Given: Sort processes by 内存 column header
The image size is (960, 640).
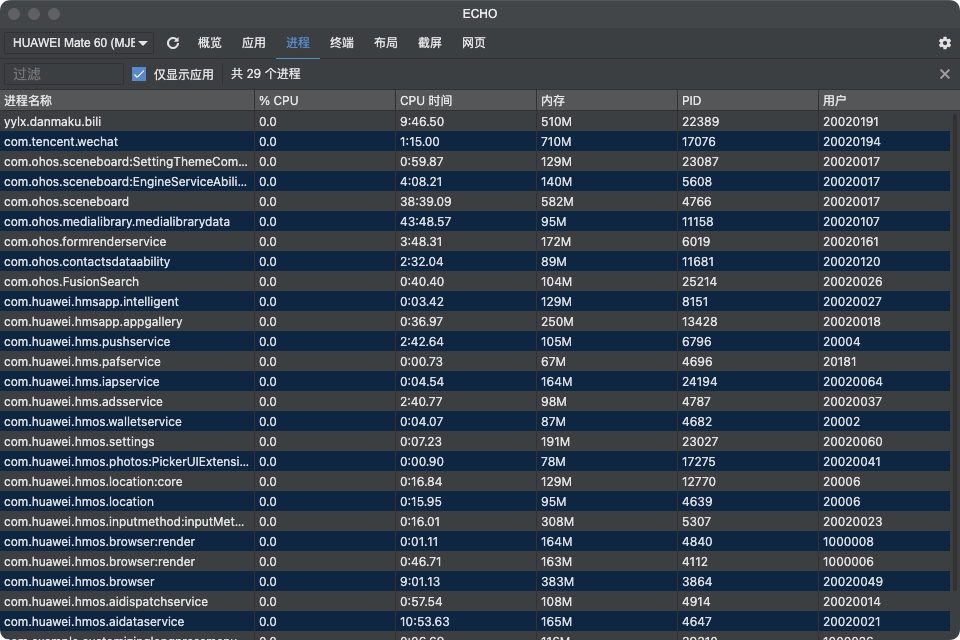Looking at the screenshot, I should point(607,101).
